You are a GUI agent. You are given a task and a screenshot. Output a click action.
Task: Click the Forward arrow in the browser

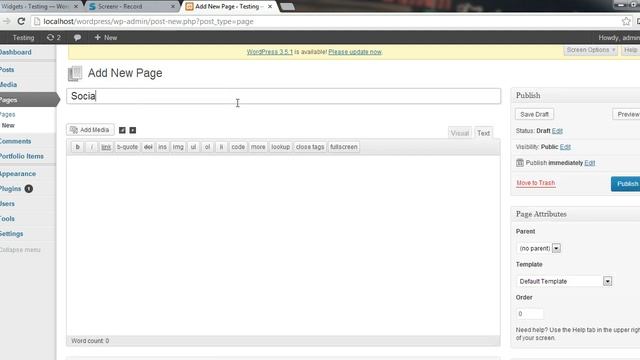(7, 21)
